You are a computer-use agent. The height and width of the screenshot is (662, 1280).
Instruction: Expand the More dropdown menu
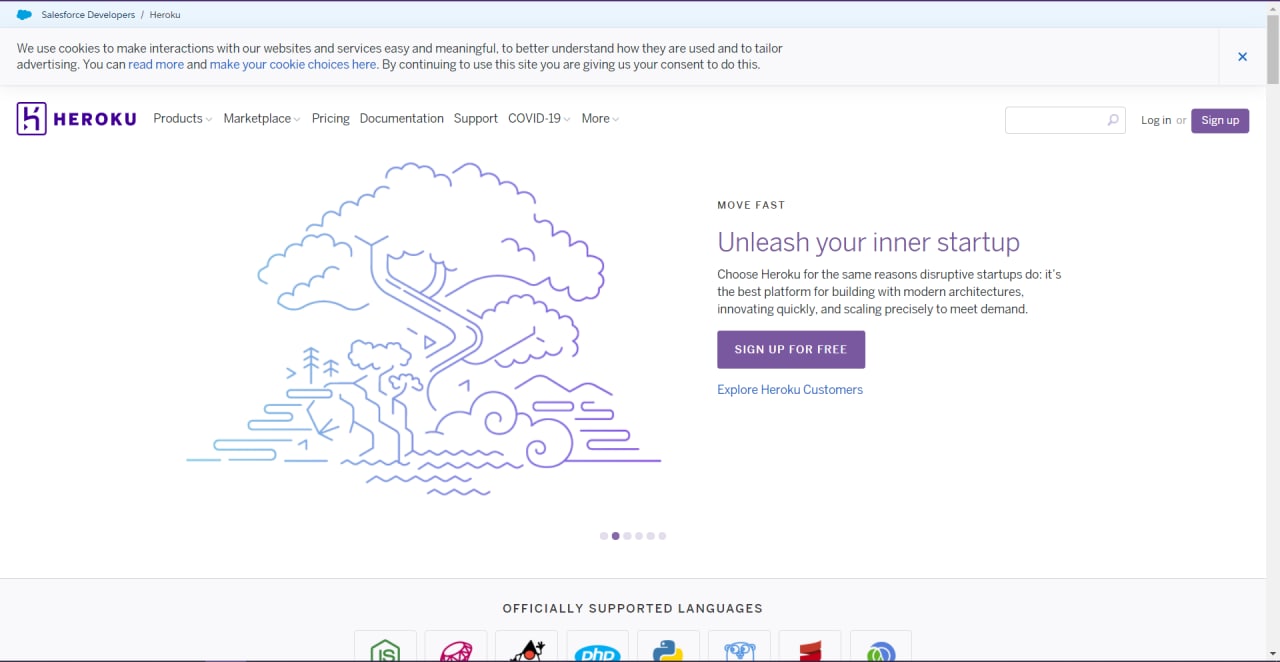click(600, 118)
